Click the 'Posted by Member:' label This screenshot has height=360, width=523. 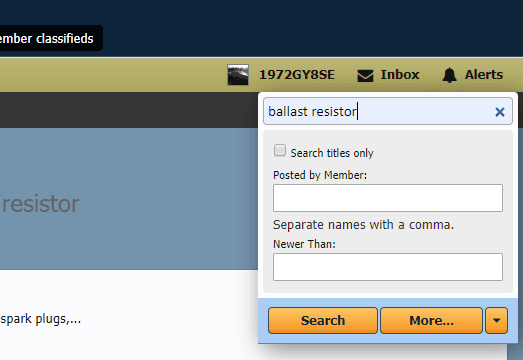coord(320,175)
